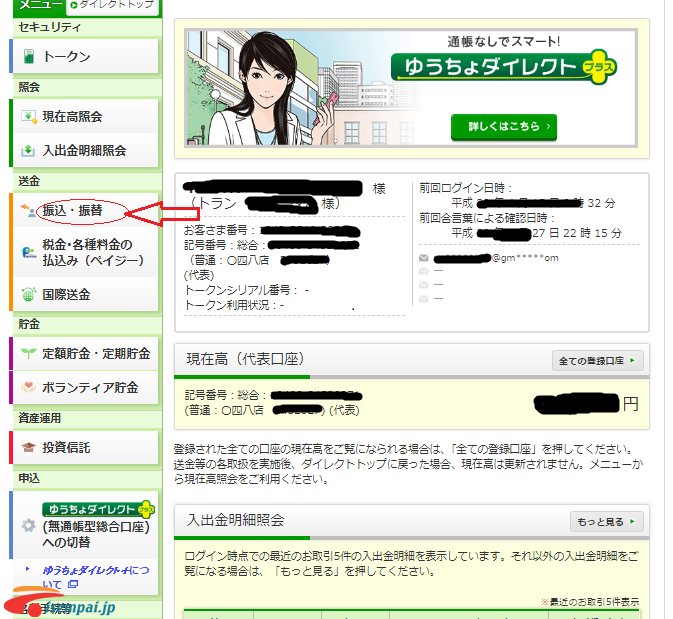Click the Pay-easy logo icon
The image size is (673, 619).
point(29,252)
